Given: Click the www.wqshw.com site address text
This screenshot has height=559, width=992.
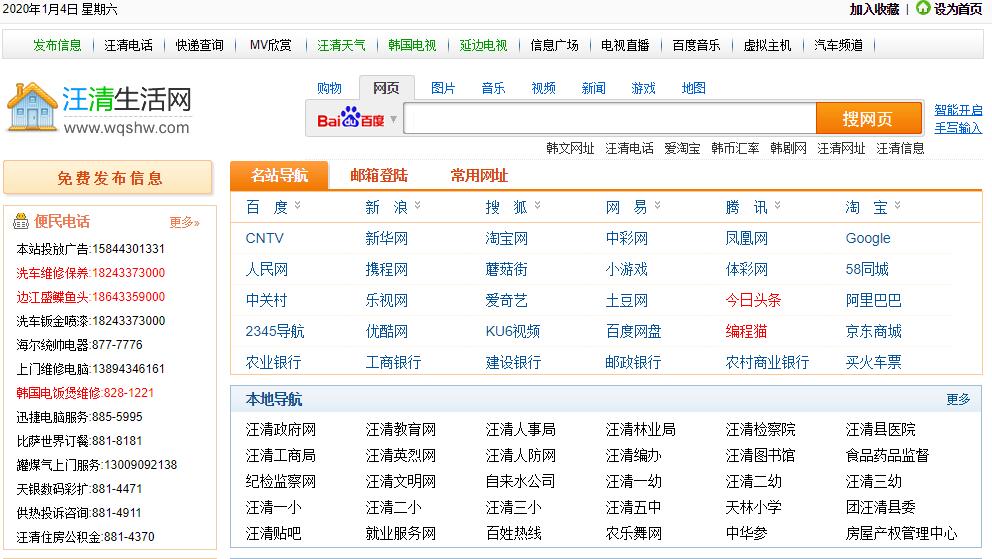Looking at the screenshot, I should (x=126, y=128).
